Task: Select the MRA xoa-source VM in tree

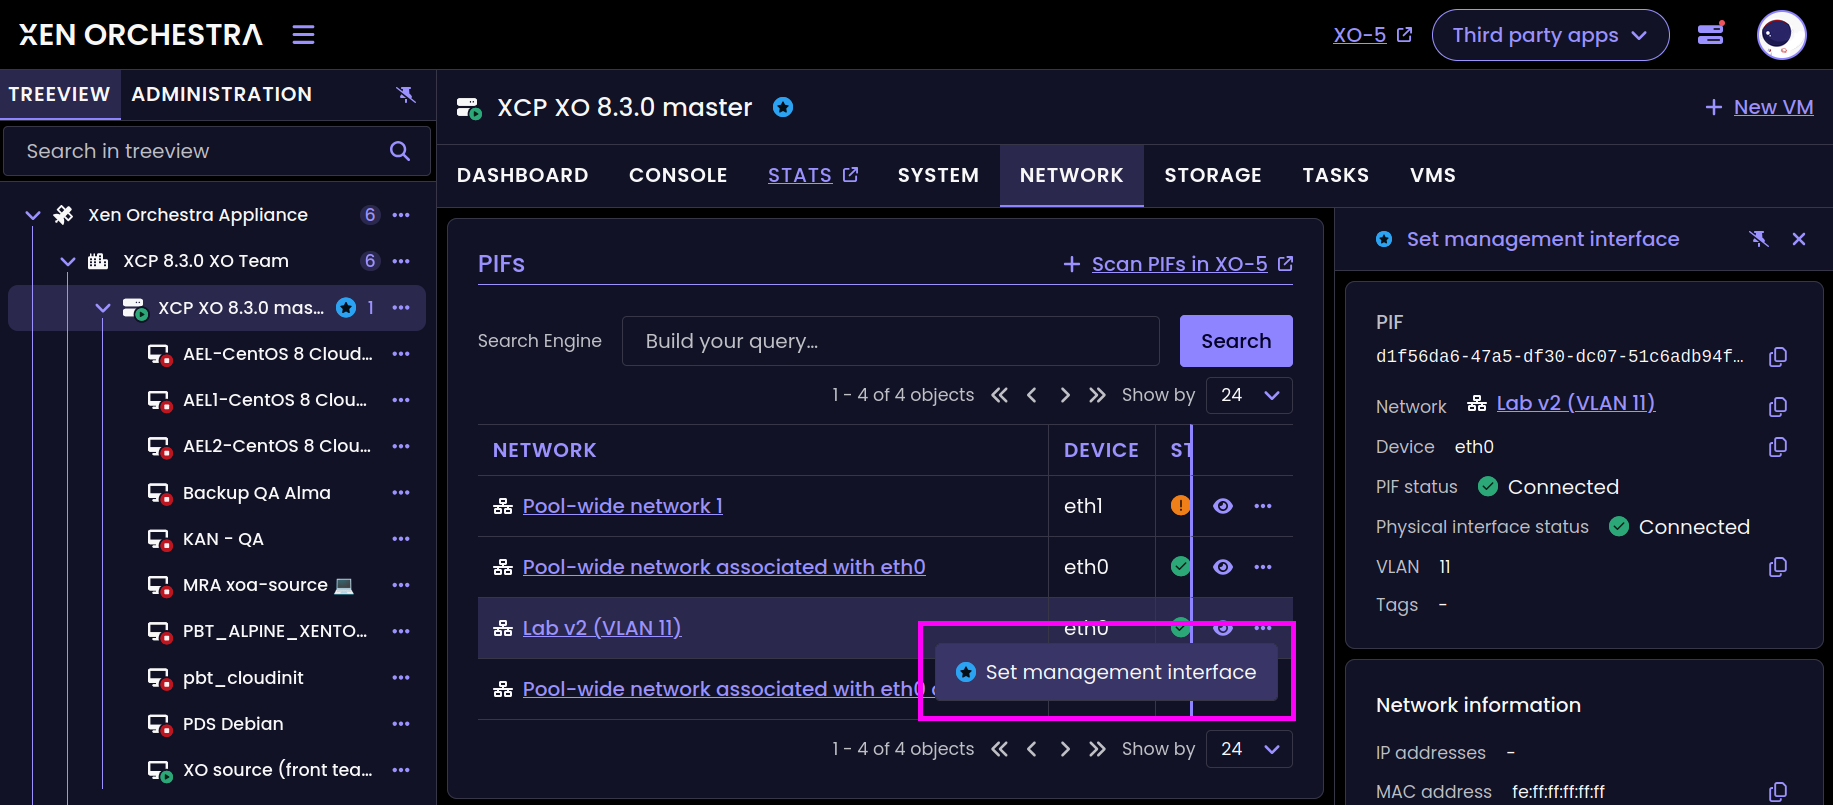Action: pyautogui.click(x=268, y=585)
